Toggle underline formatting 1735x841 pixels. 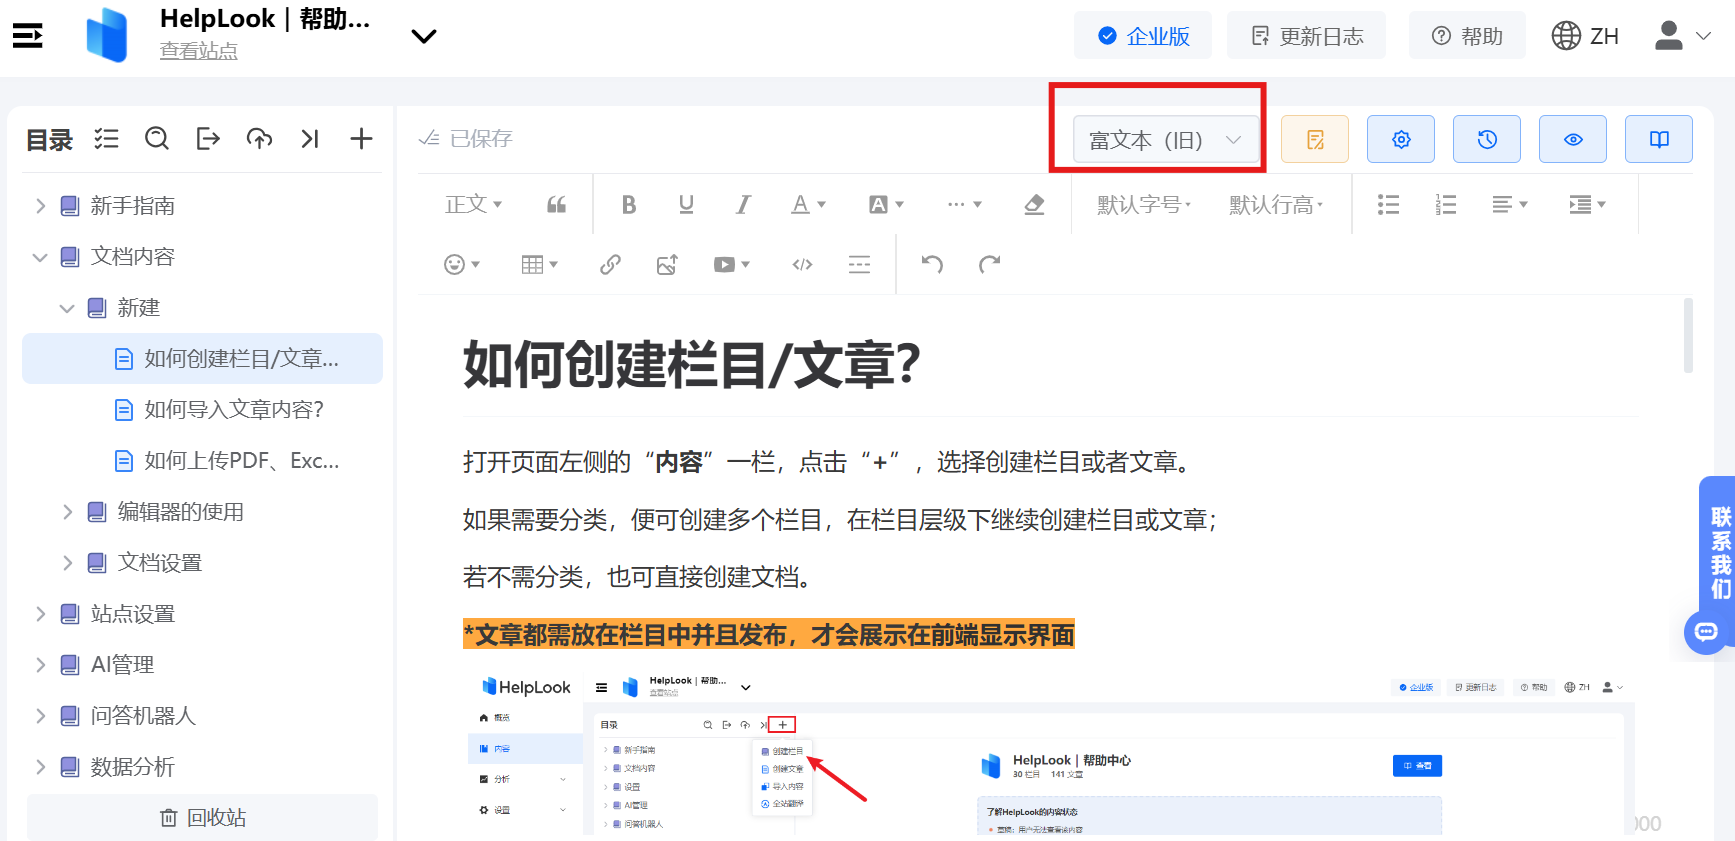[686, 205]
